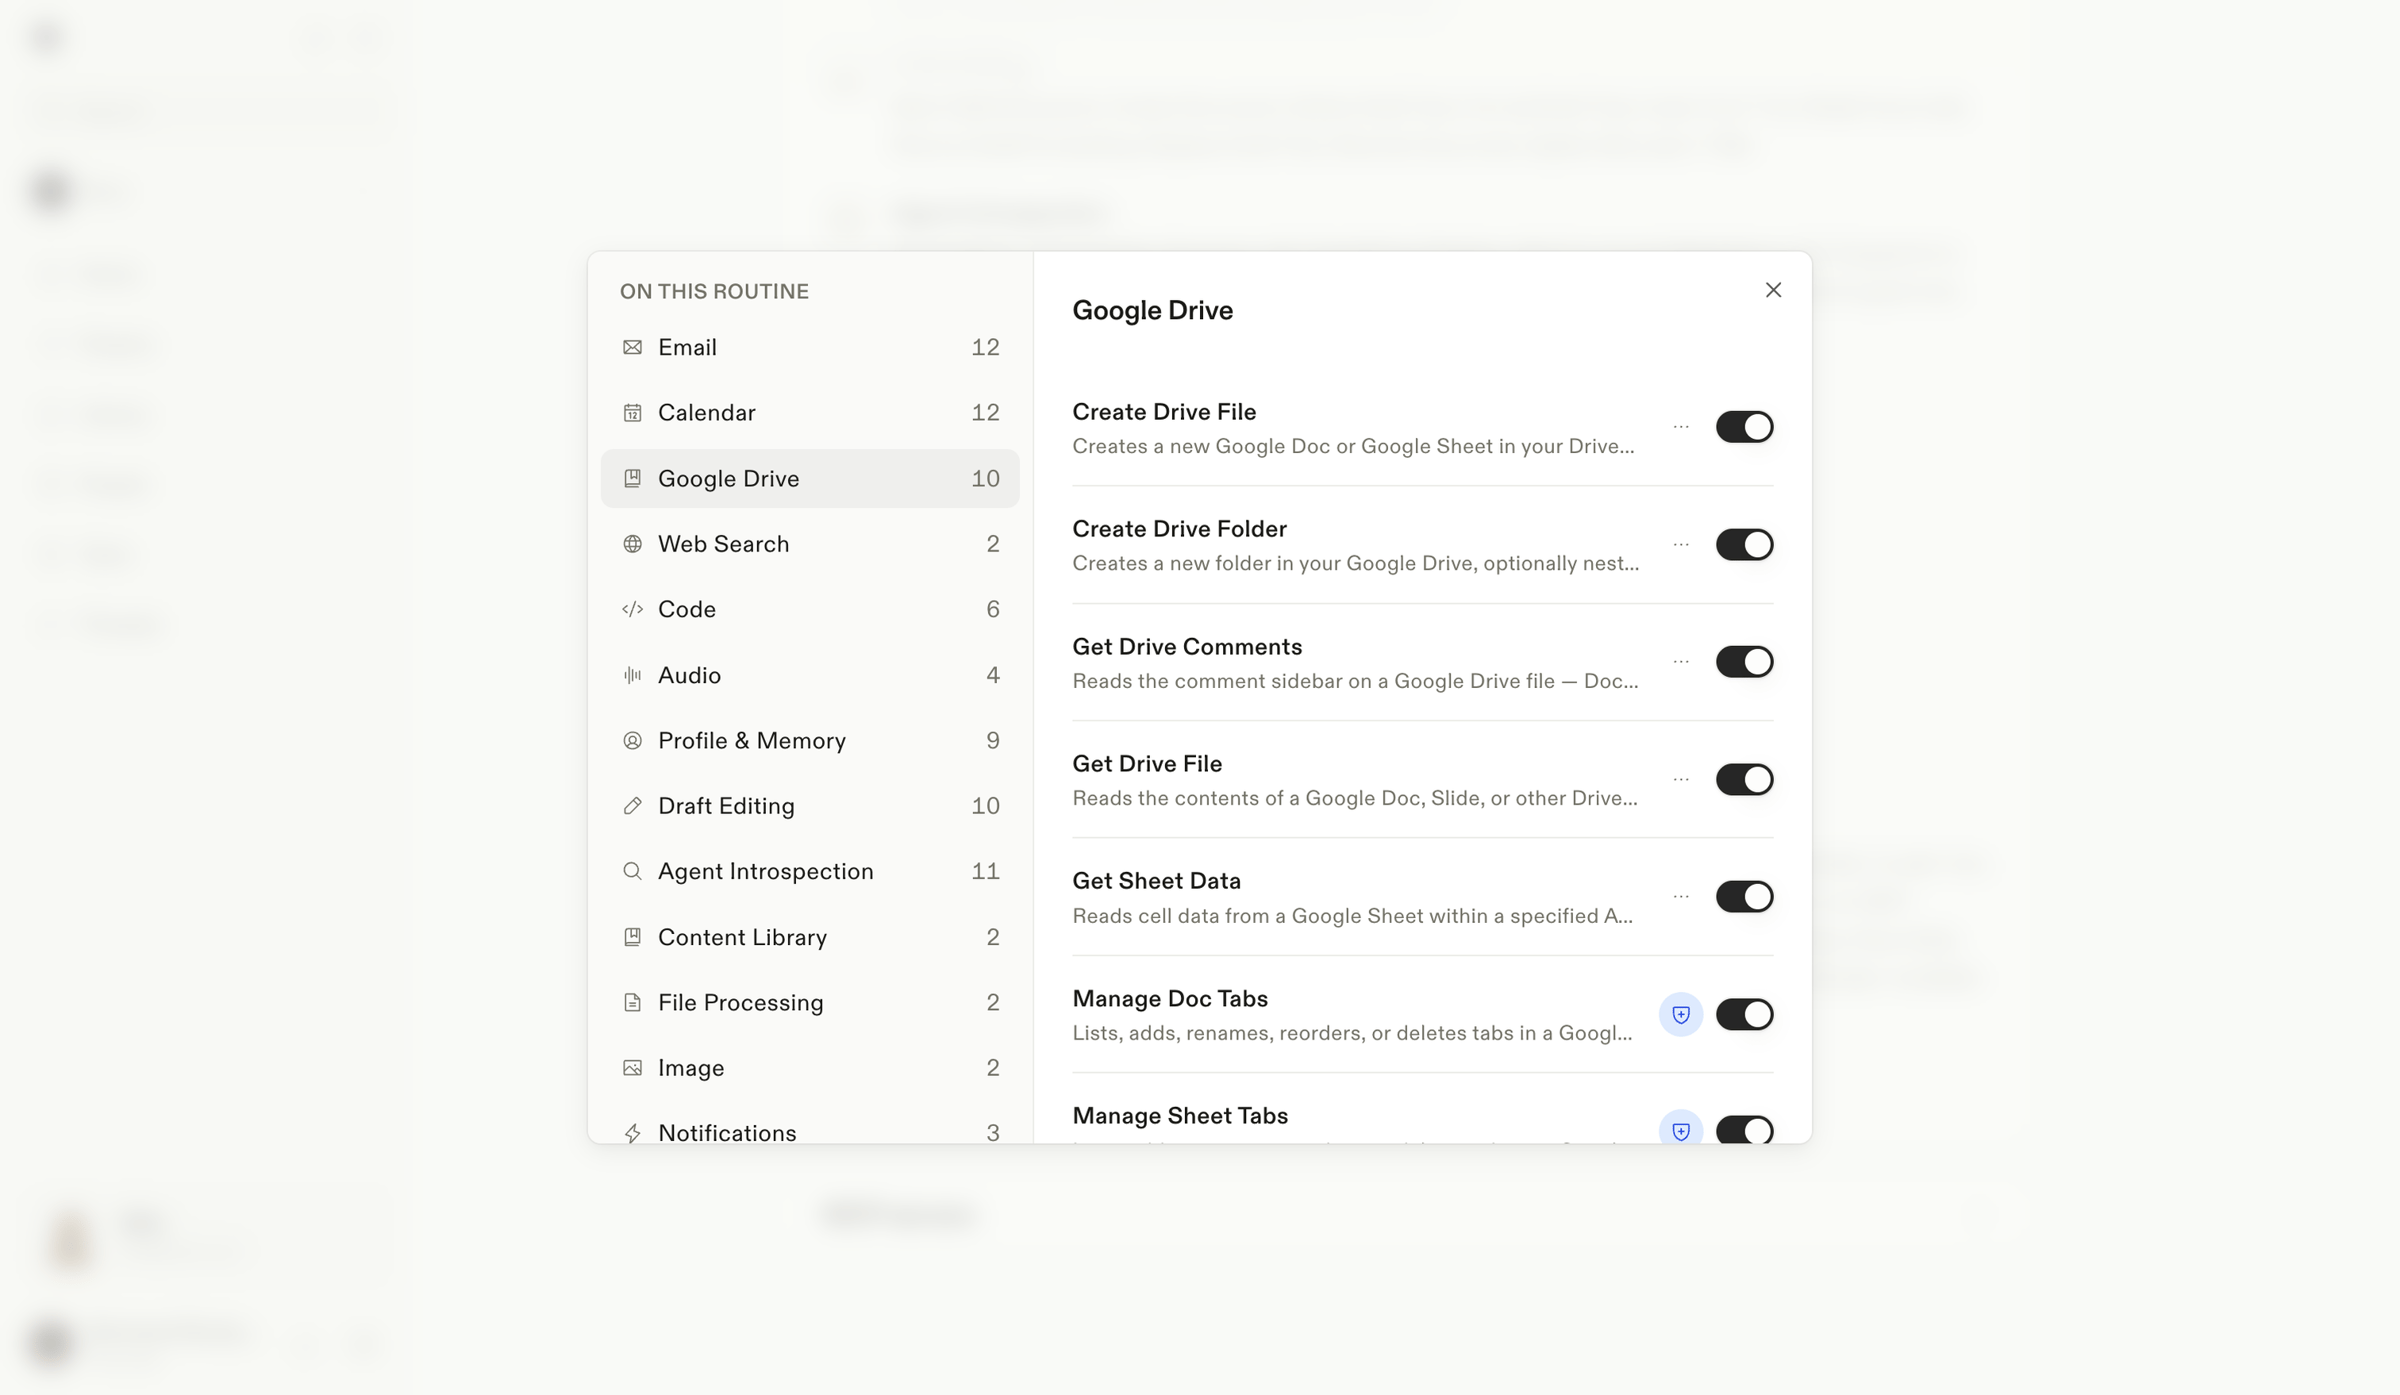This screenshot has width=2400, height=1395.
Task: Click the Create Drive File title
Action: 1164,412
